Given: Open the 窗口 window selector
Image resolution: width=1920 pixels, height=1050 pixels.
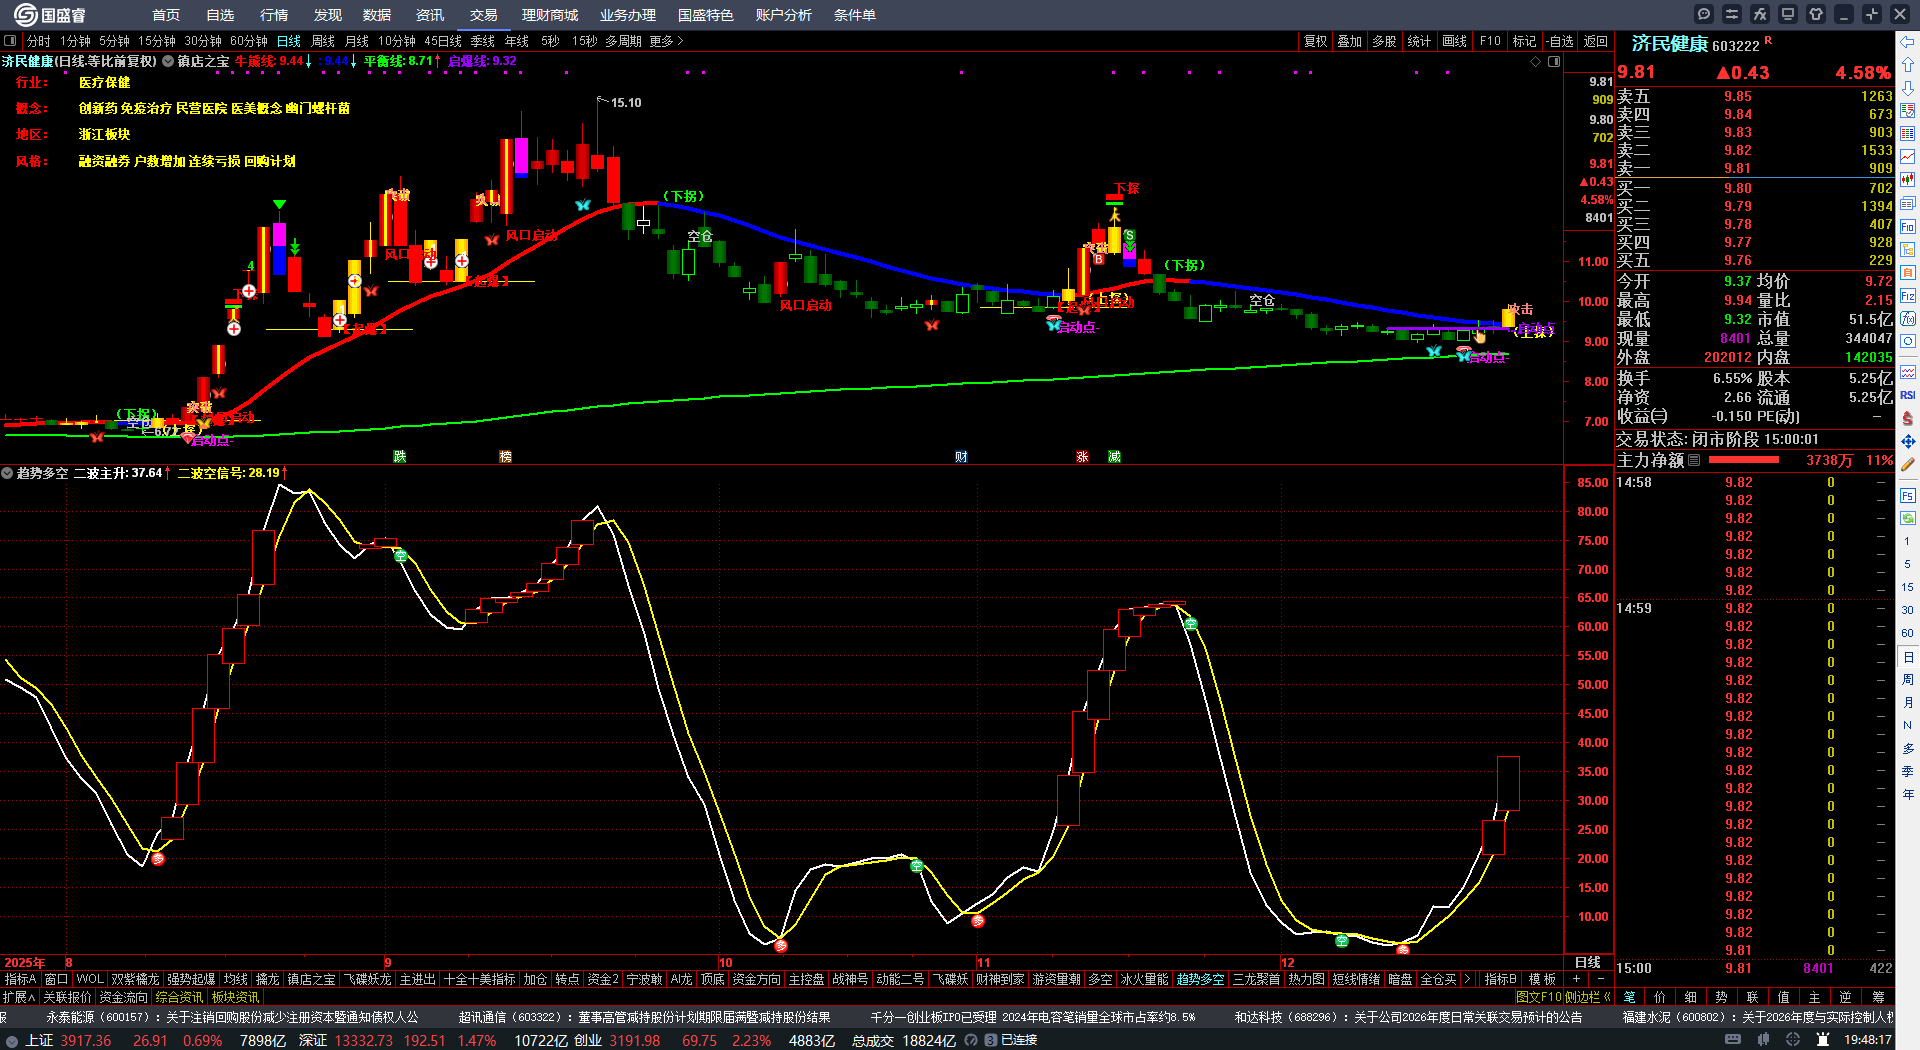Looking at the screenshot, I should [56, 979].
